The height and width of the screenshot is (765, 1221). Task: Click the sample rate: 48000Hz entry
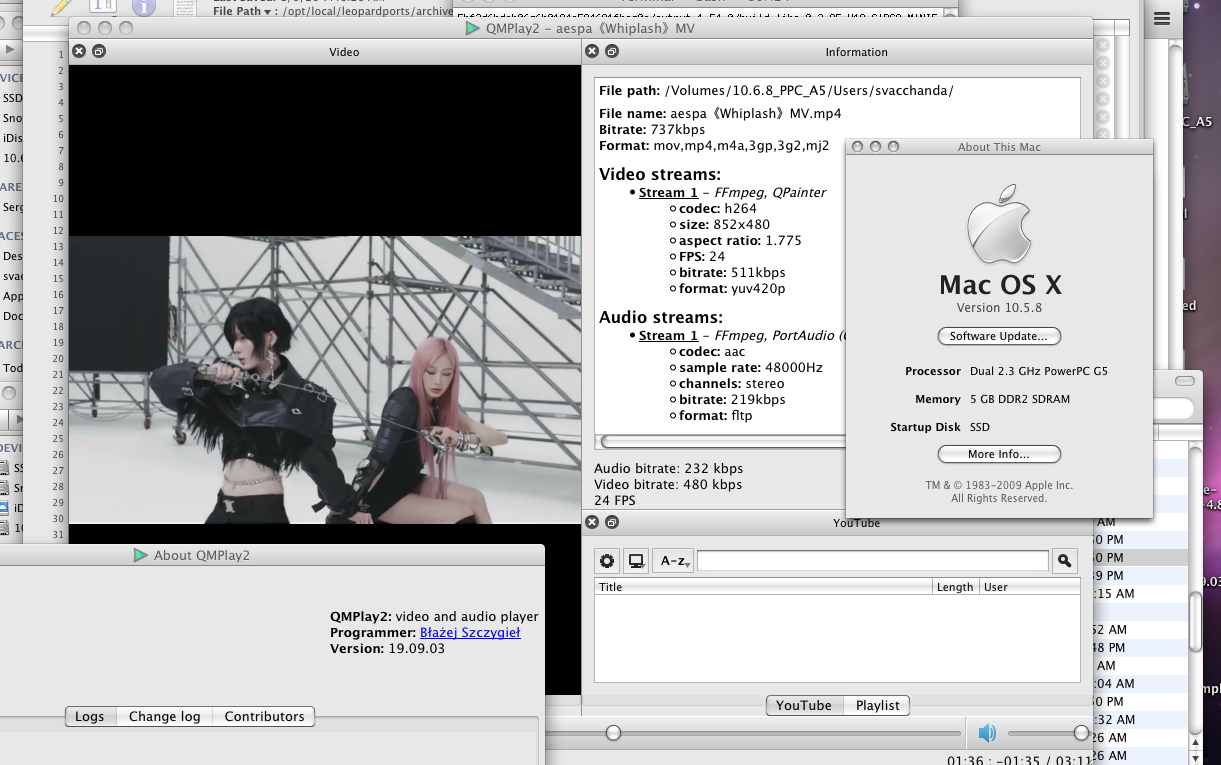point(751,367)
